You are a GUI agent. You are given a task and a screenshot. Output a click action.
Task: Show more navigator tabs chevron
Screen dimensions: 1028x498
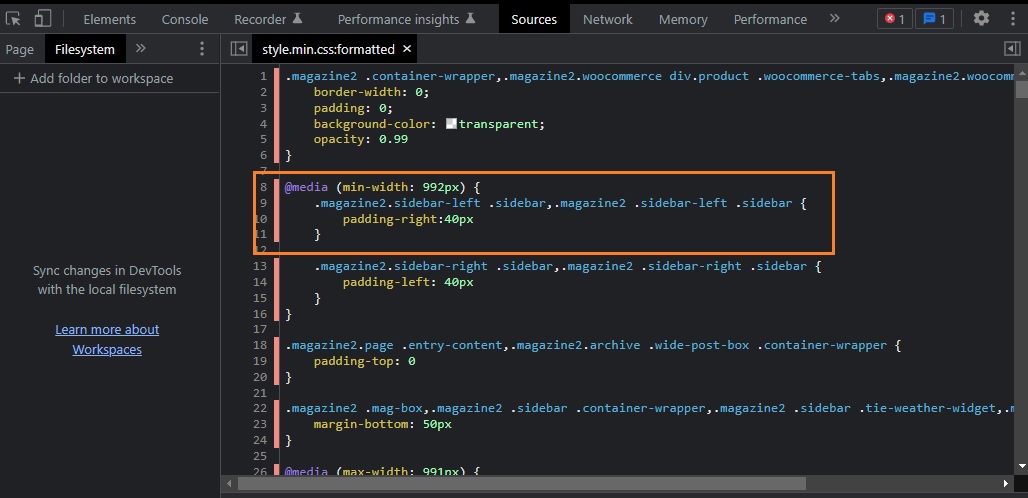(x=140, y=48)
